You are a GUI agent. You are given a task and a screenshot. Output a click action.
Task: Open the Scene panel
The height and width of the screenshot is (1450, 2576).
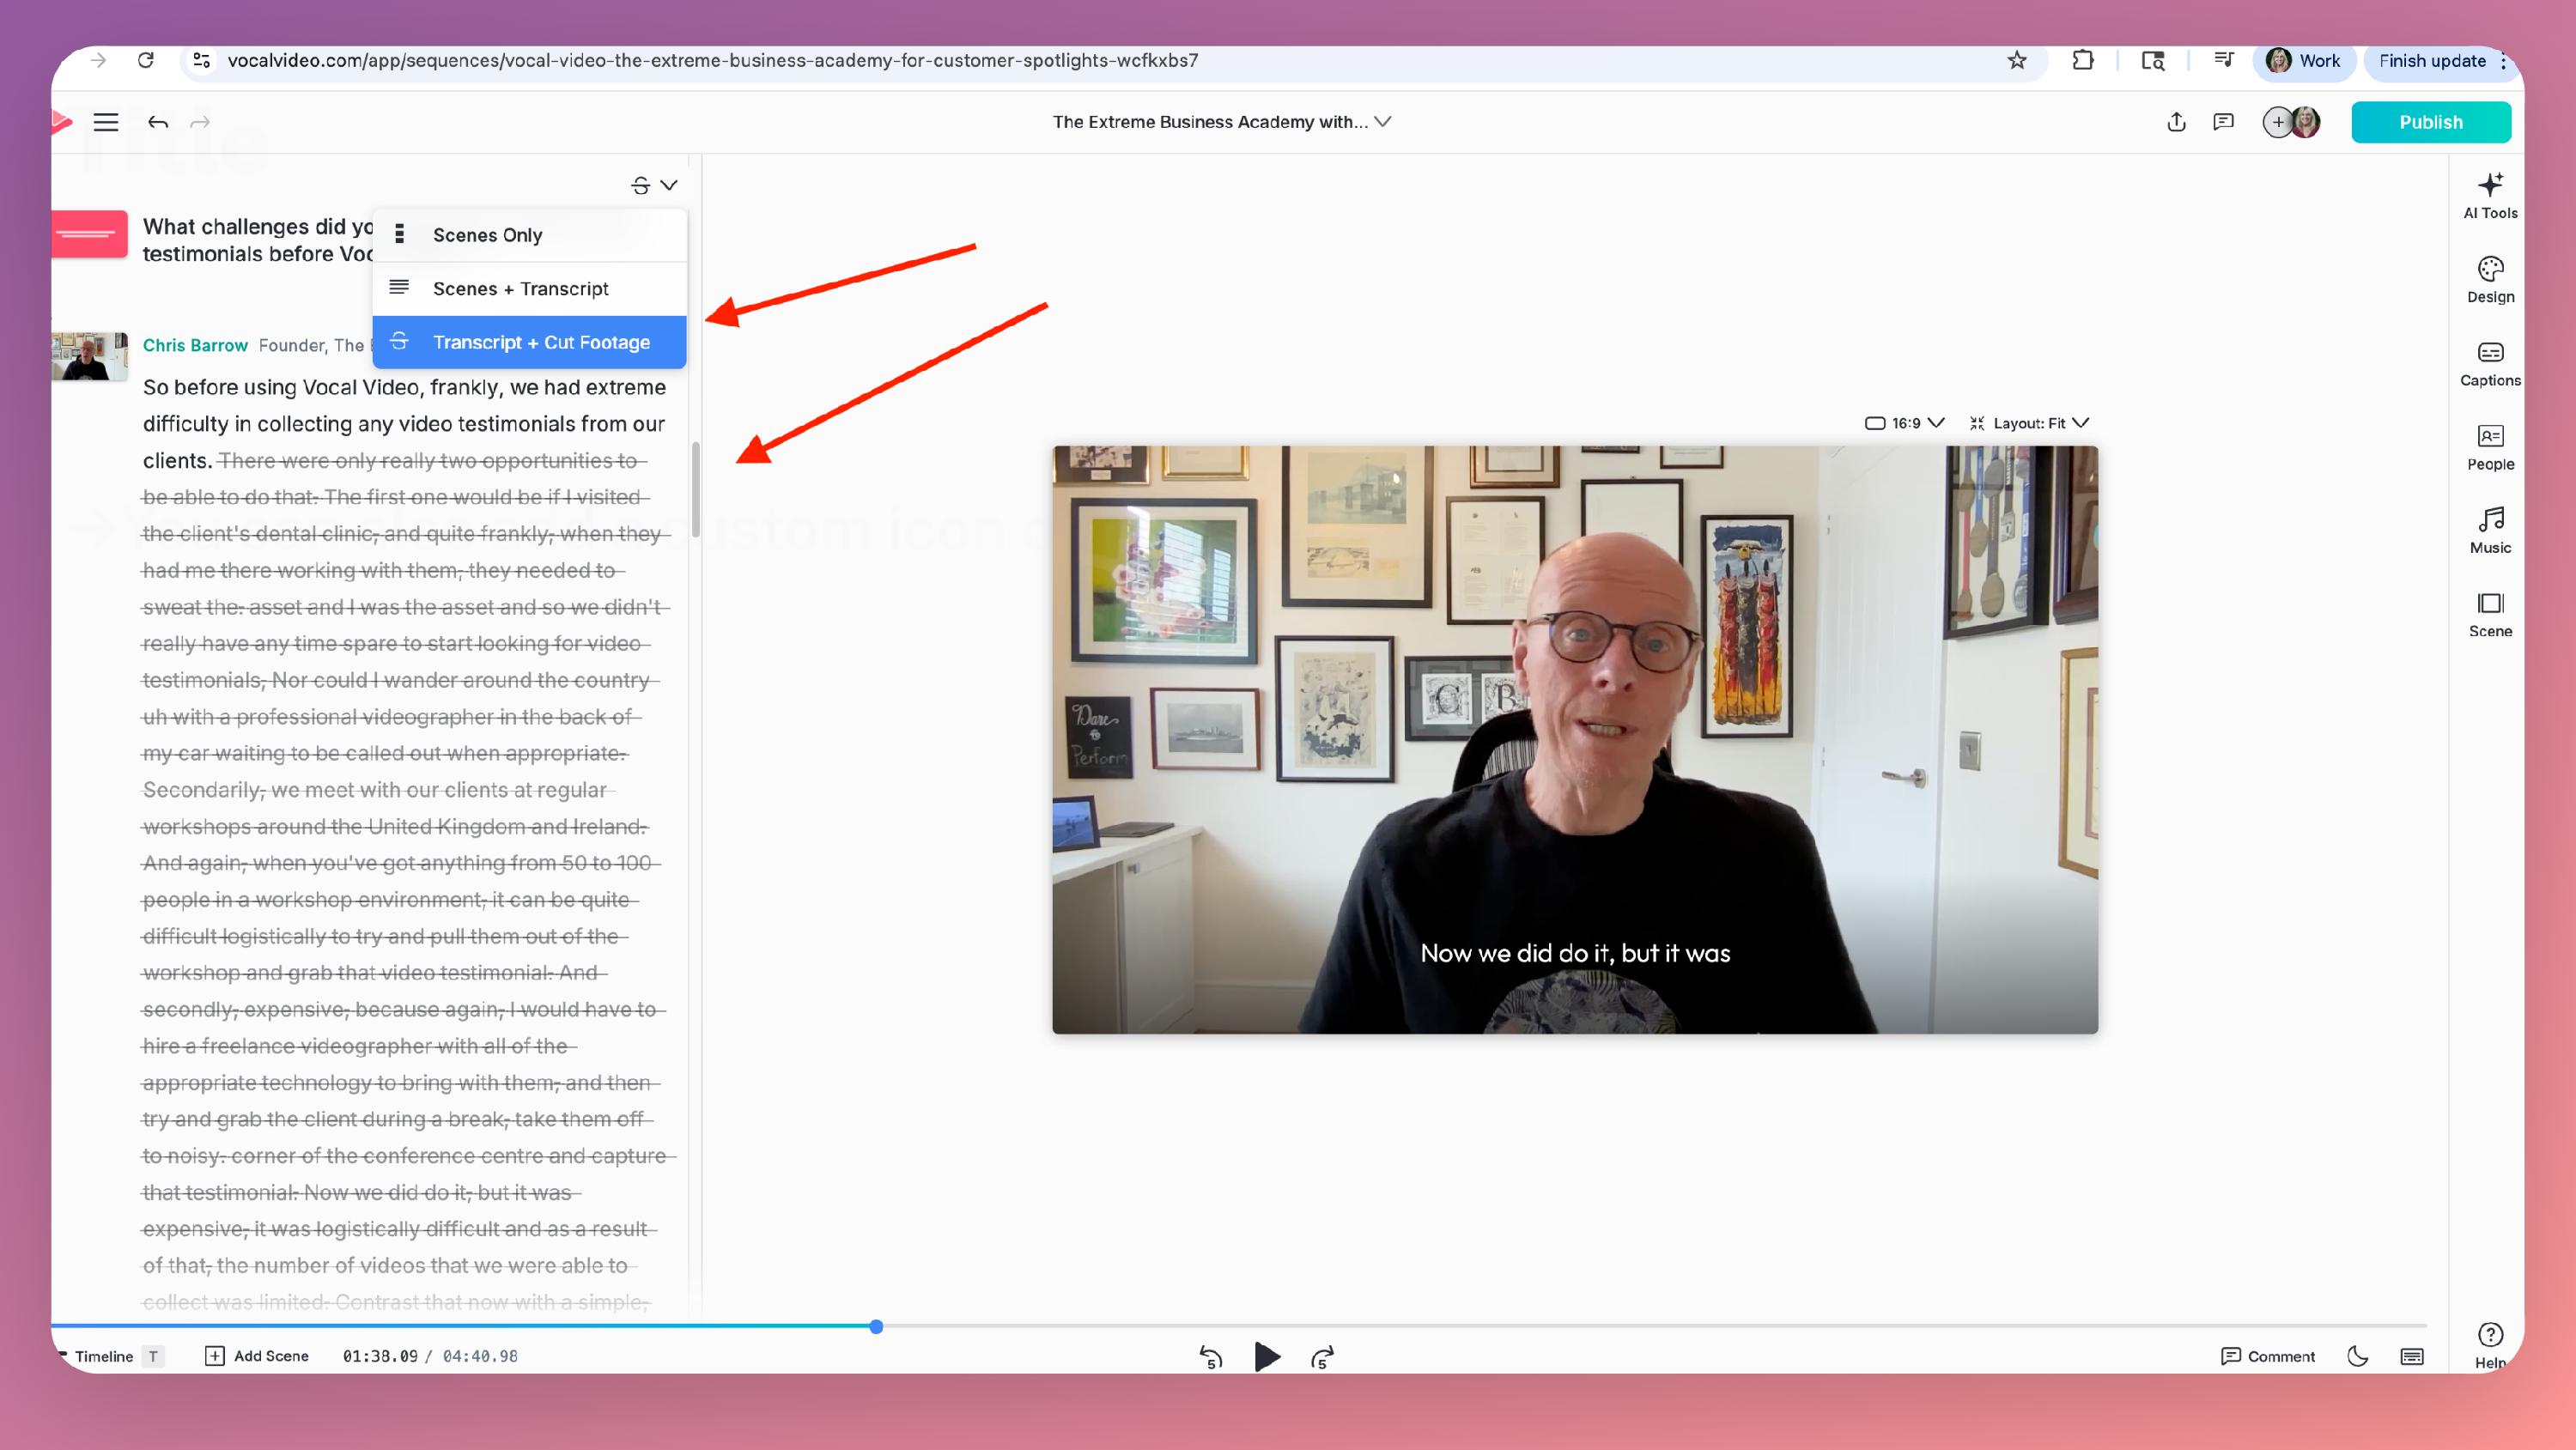2490,615
